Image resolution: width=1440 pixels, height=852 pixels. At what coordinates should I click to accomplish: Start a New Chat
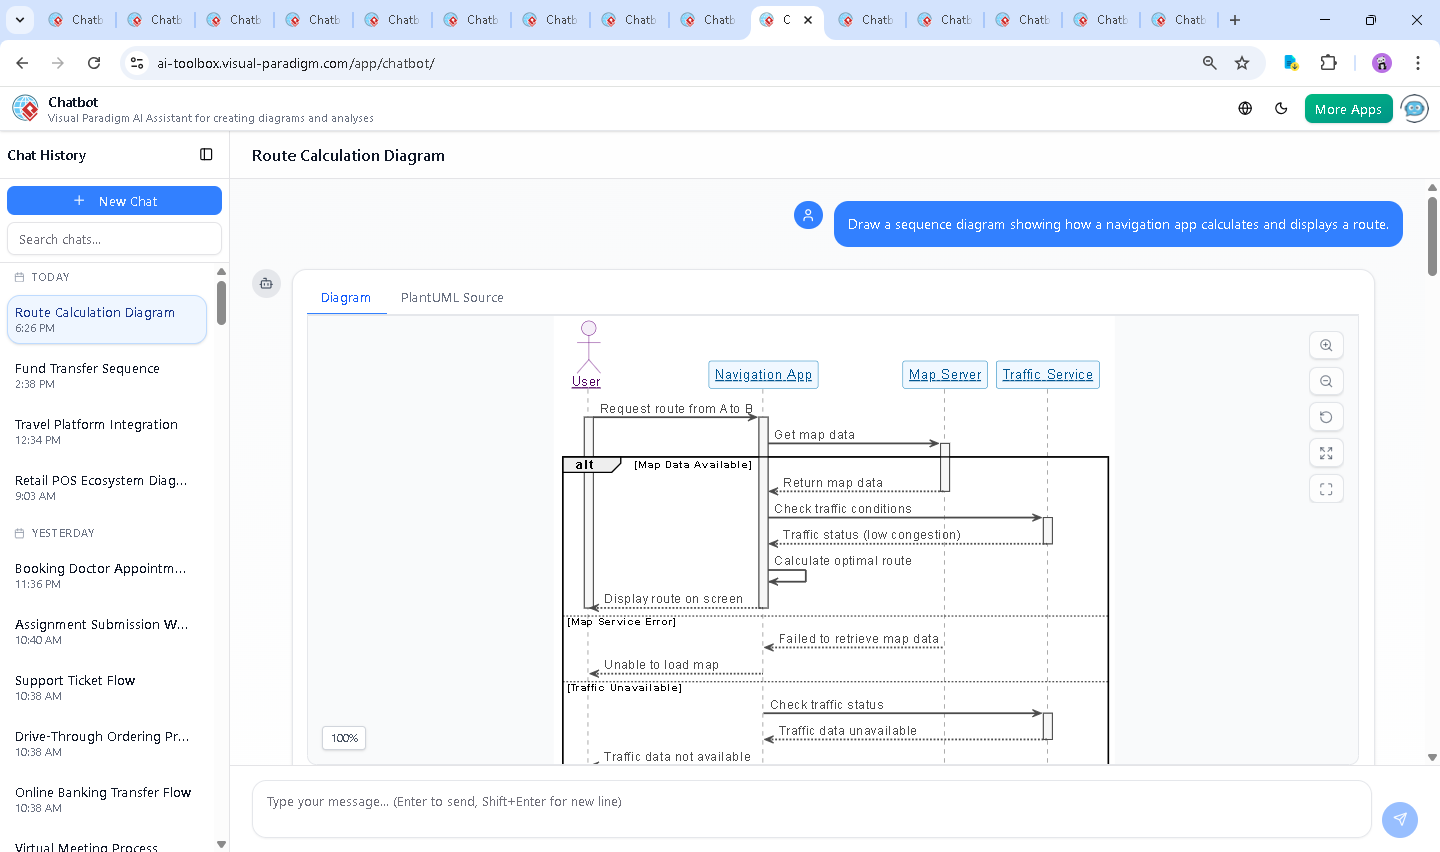coord(114,201)
